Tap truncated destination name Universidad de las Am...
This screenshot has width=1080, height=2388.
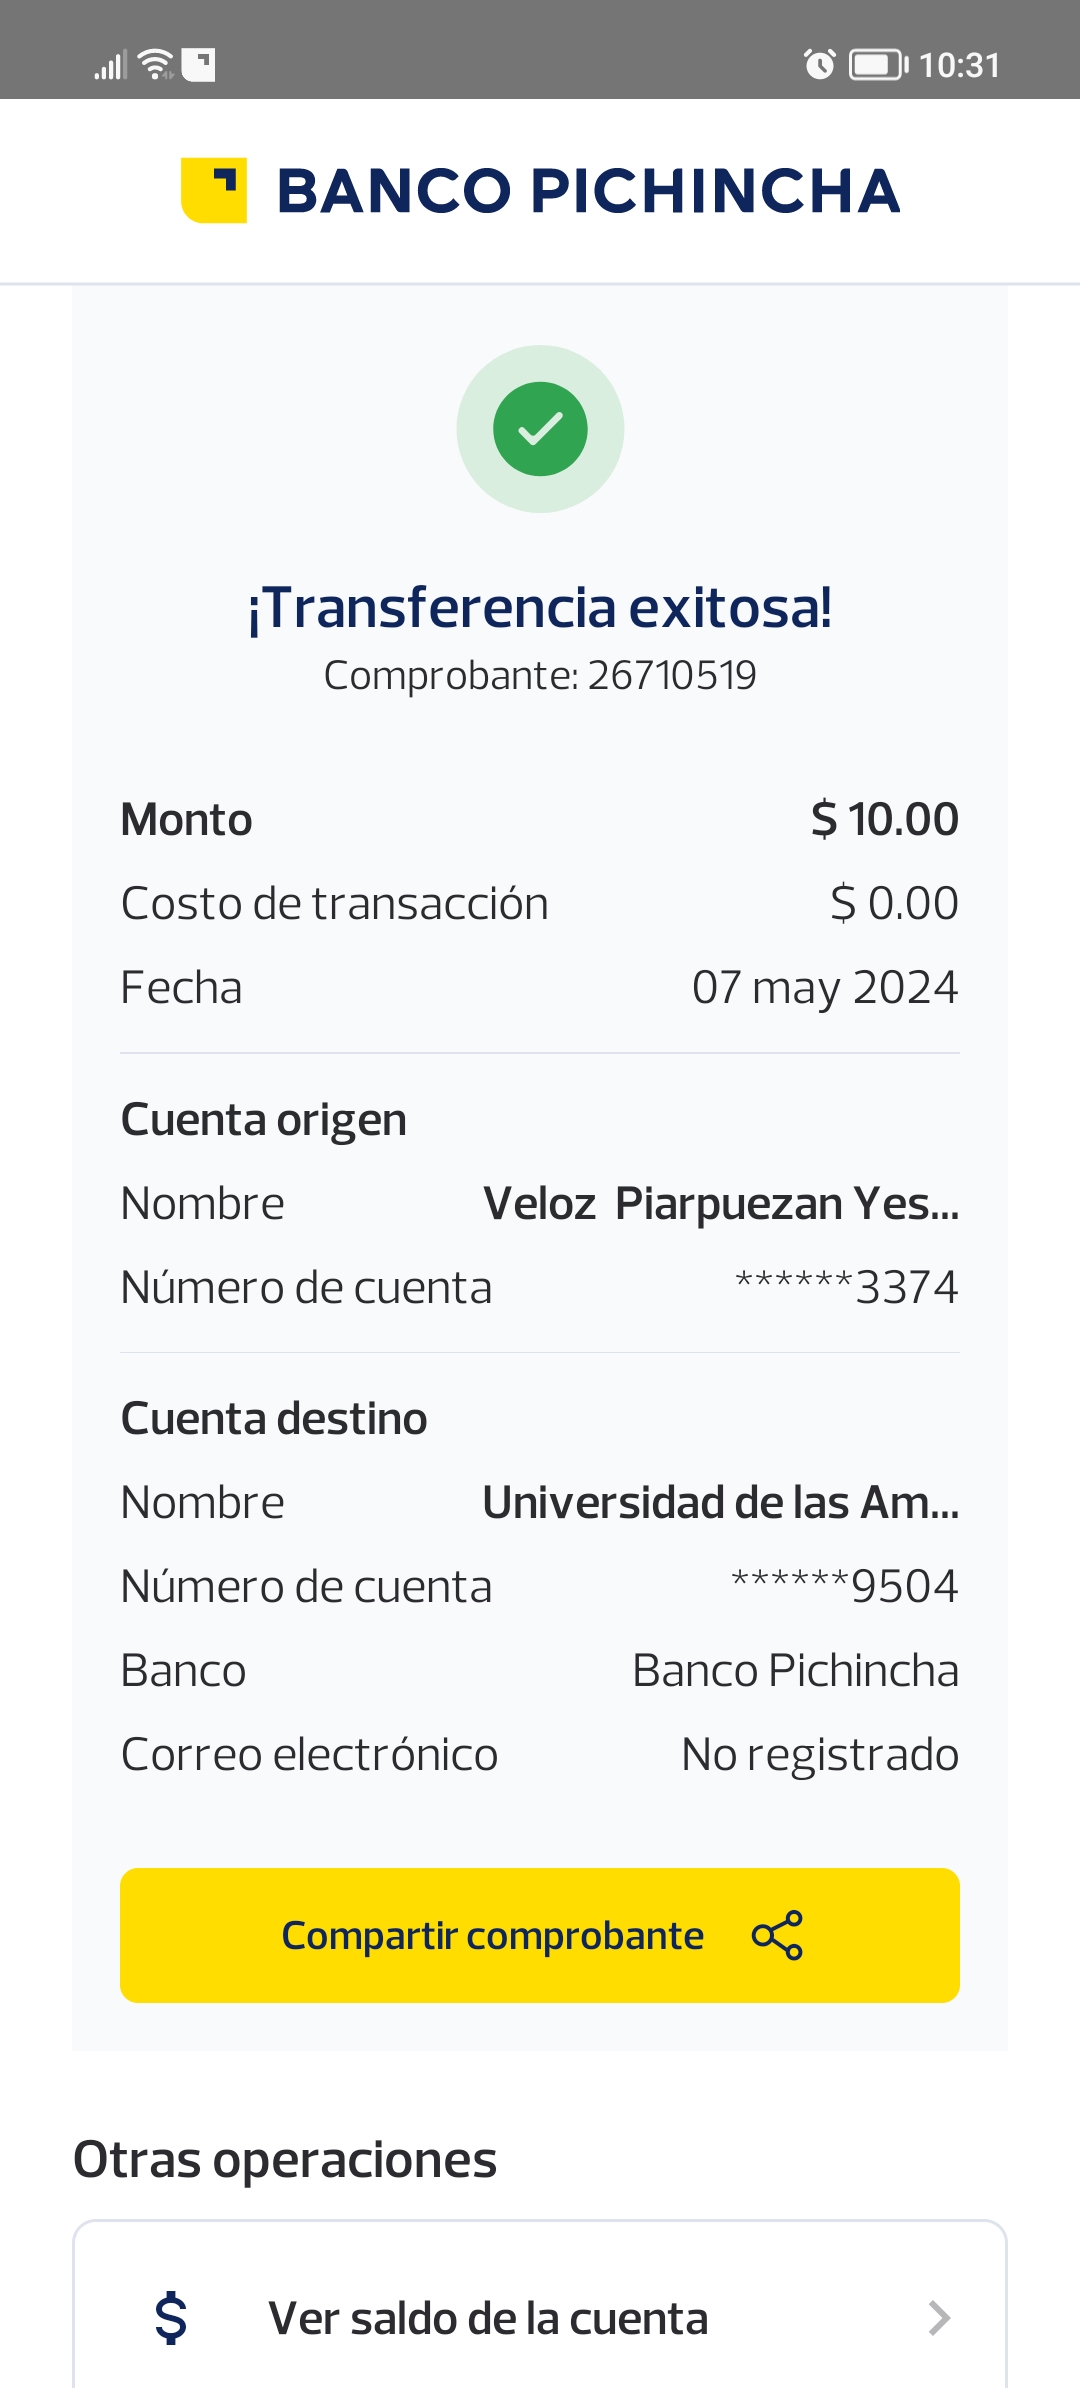click(x=720, y=1503)
